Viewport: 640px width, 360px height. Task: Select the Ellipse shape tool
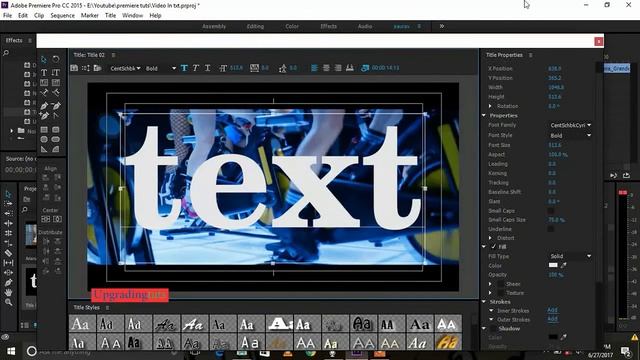[44, 139]
